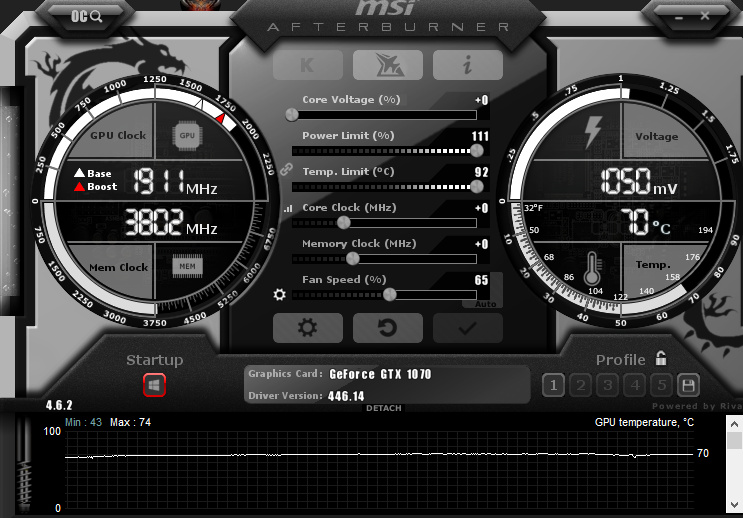Click the monitor graph scrollbar thumb

[x=734, y=440]
